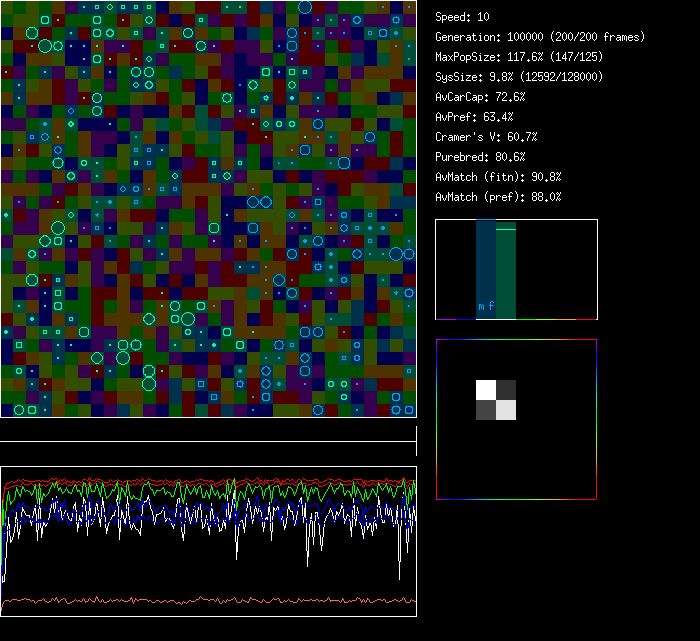Click the dark gray bottom-left matrix cell
Image resolution: width=700 pixels, height=641 pixels.
tap(486, 410)
